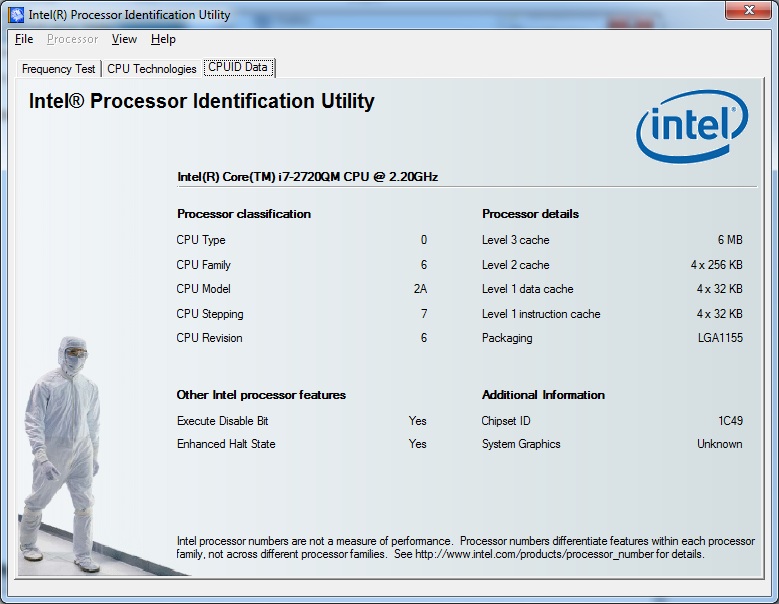This screenshot has width=779, height=604.
Task: Click the 'LGA1155' packaging value
Action: tap(720, 338)
